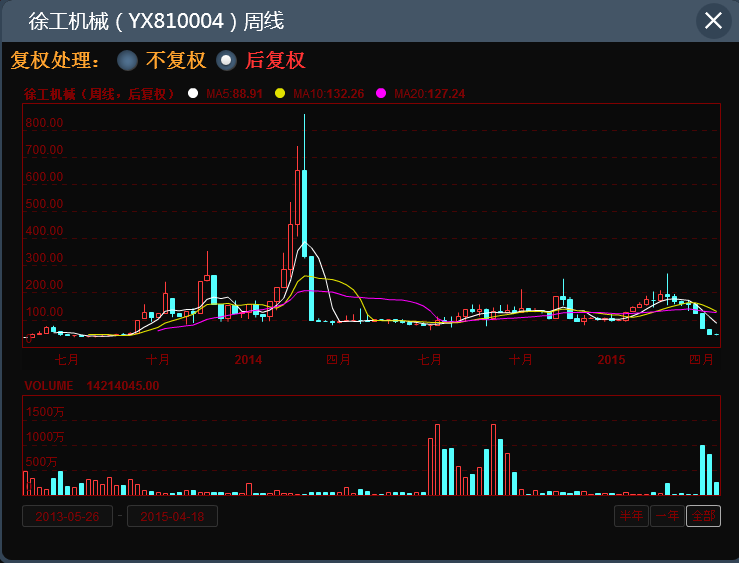Close the 徐工机械 weekly chart window

[713, 21]
